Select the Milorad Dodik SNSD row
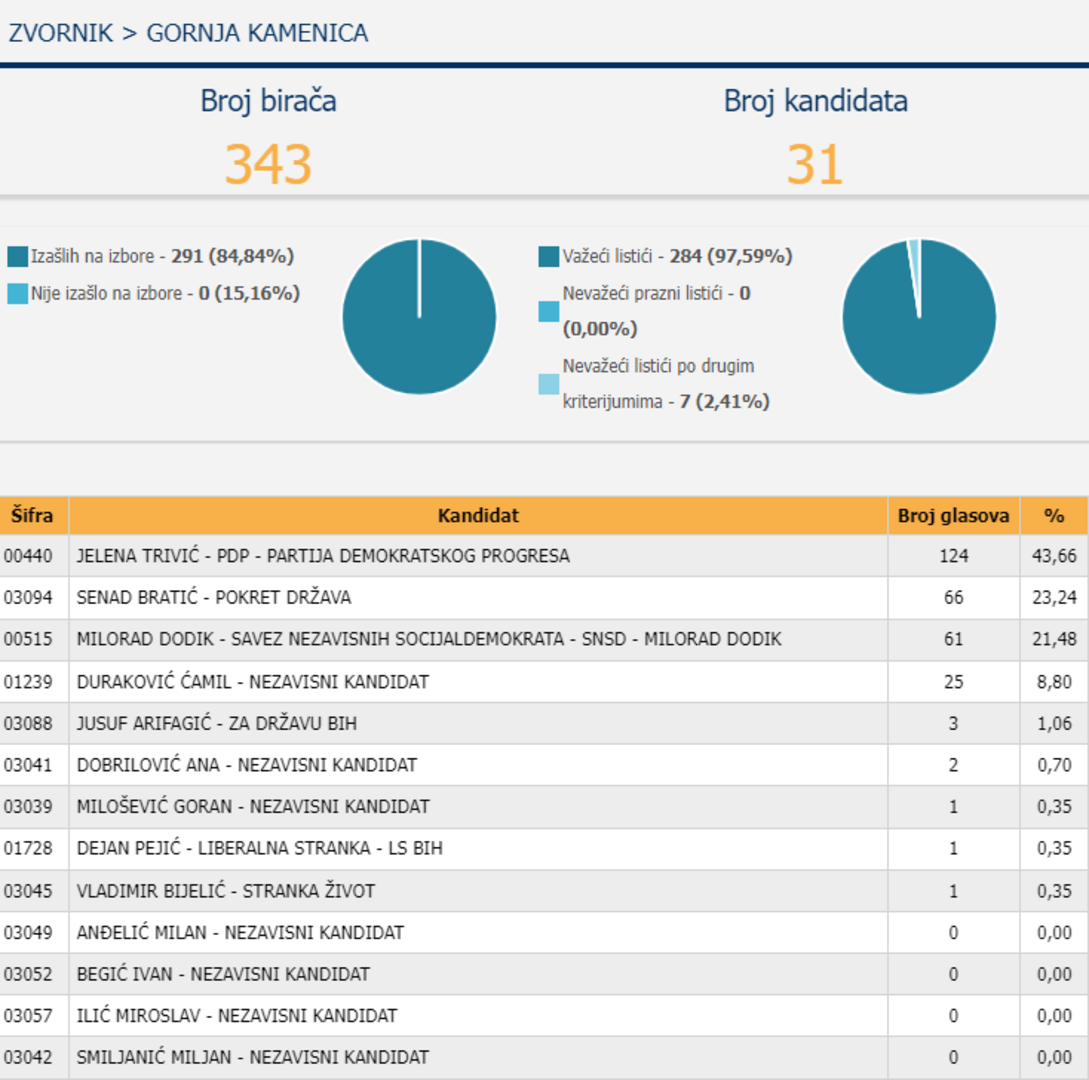Viewport: 1089px width, 1080px height. [x=429, y=640]
